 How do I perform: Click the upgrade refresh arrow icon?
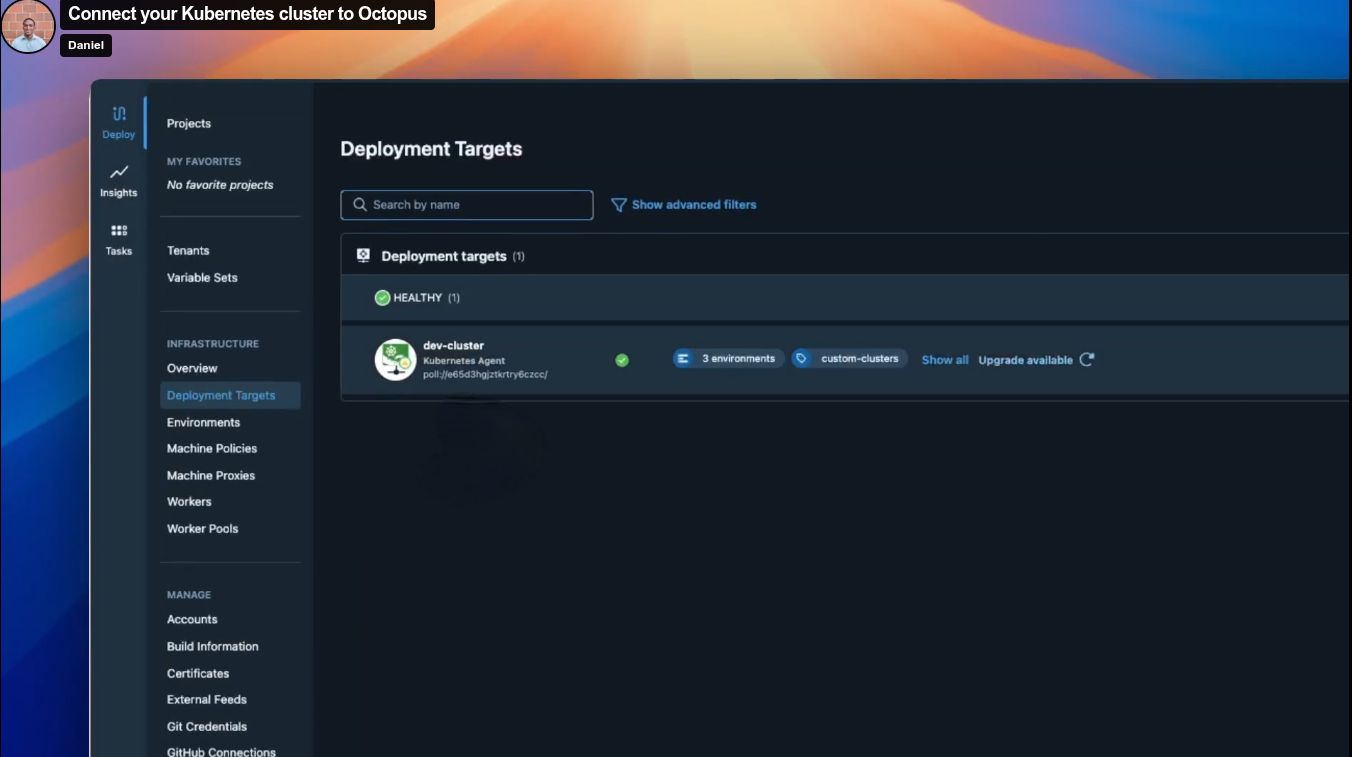(1087, 359)
